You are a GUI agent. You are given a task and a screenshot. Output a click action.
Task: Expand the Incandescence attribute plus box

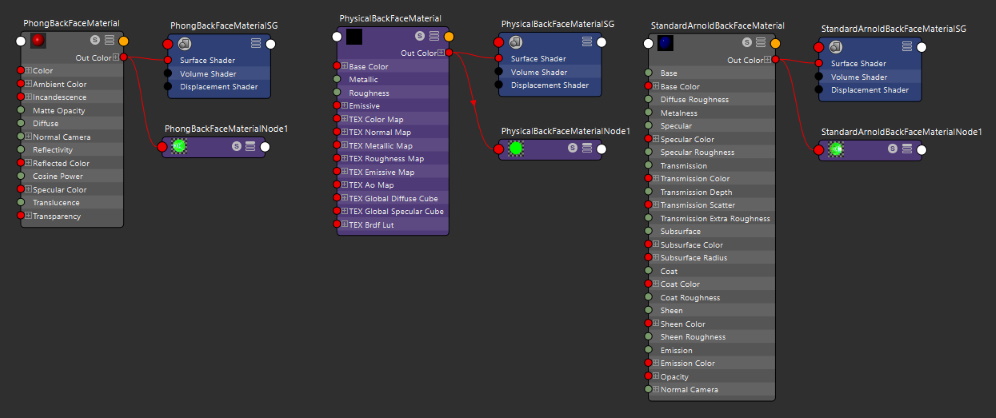[29, 97]
